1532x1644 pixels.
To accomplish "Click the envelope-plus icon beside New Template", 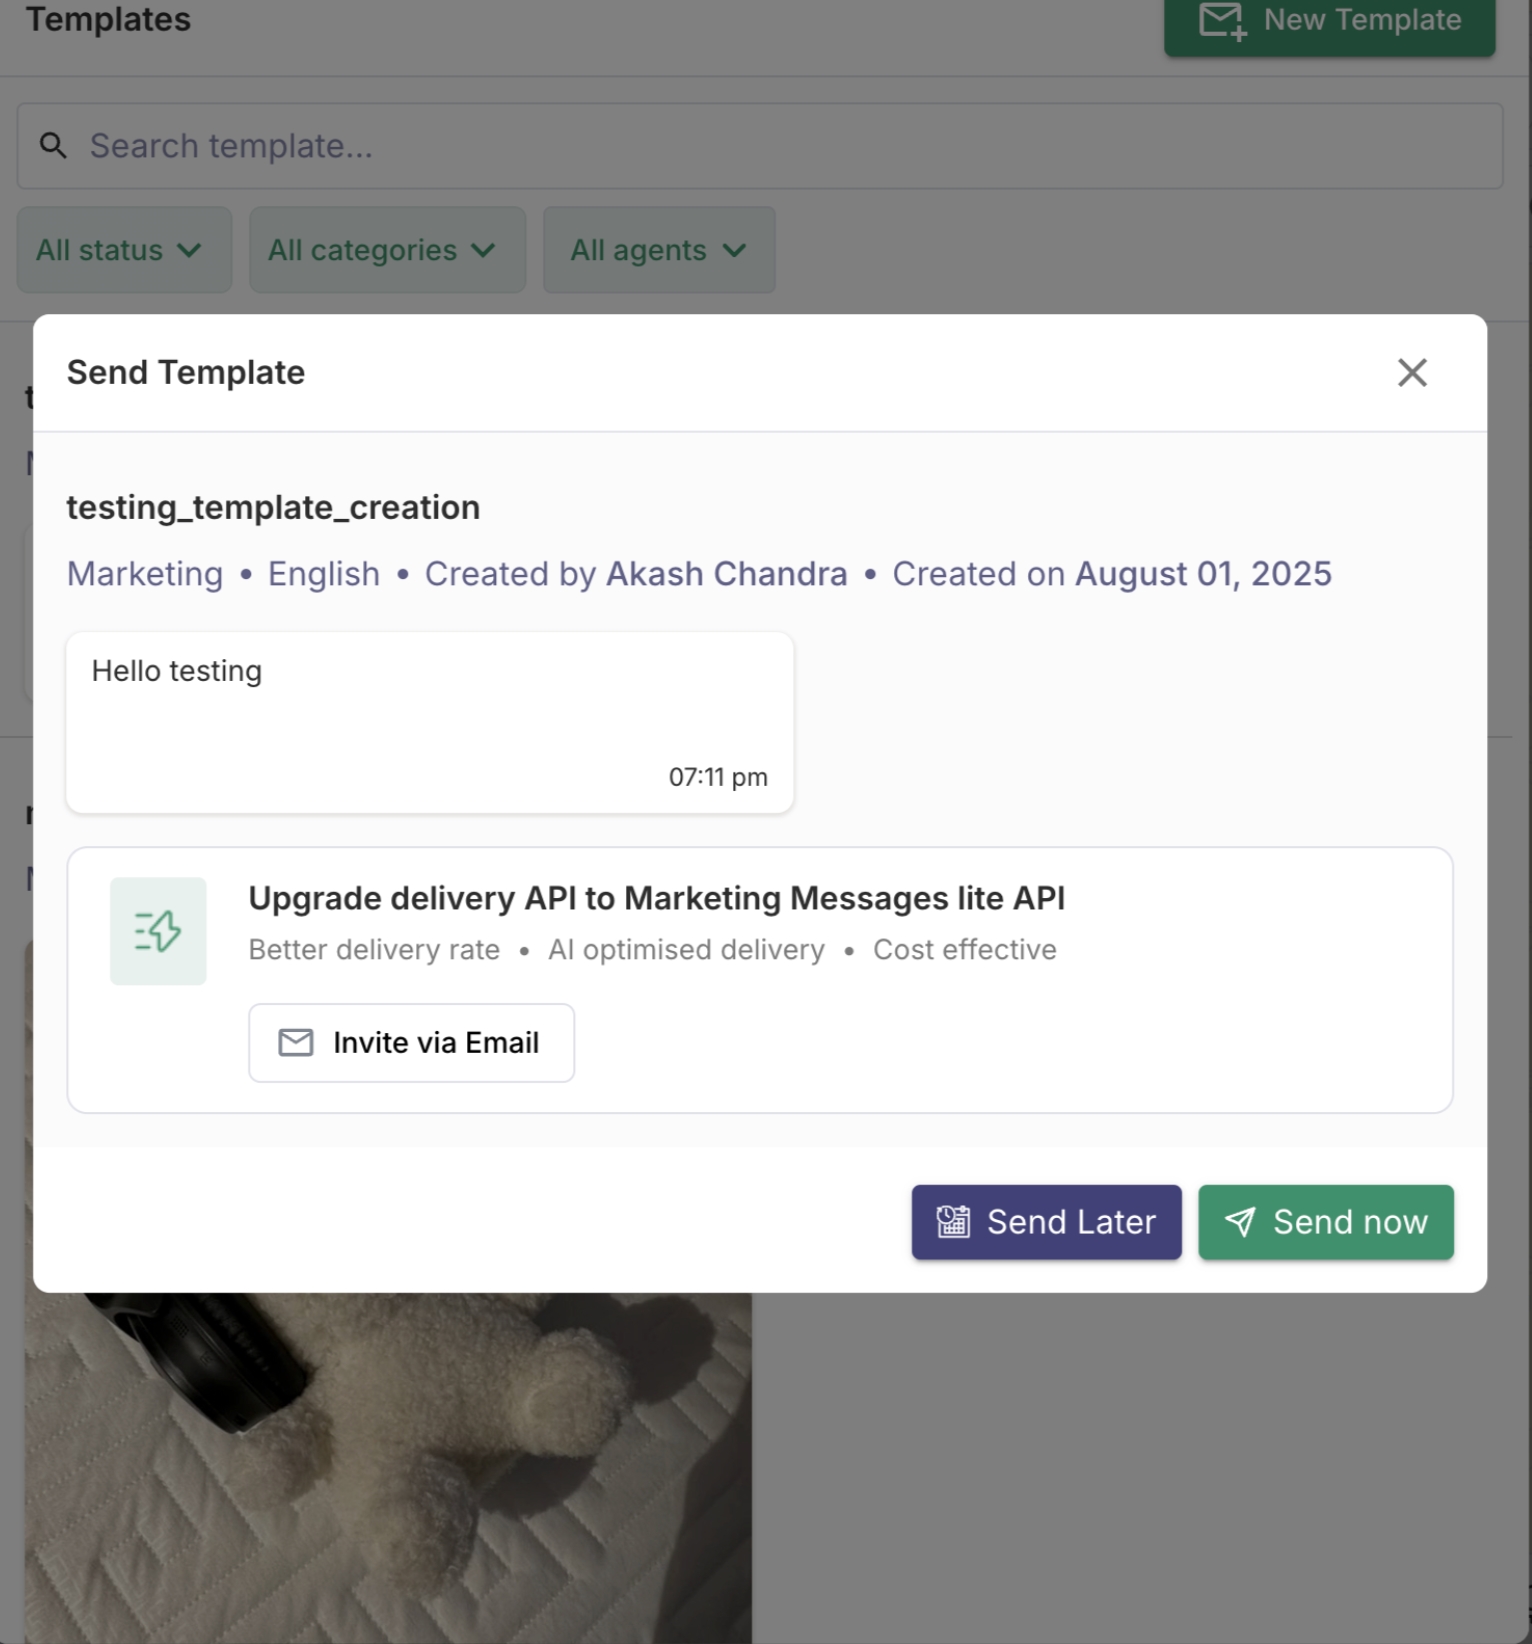I will click(1222, 21).
